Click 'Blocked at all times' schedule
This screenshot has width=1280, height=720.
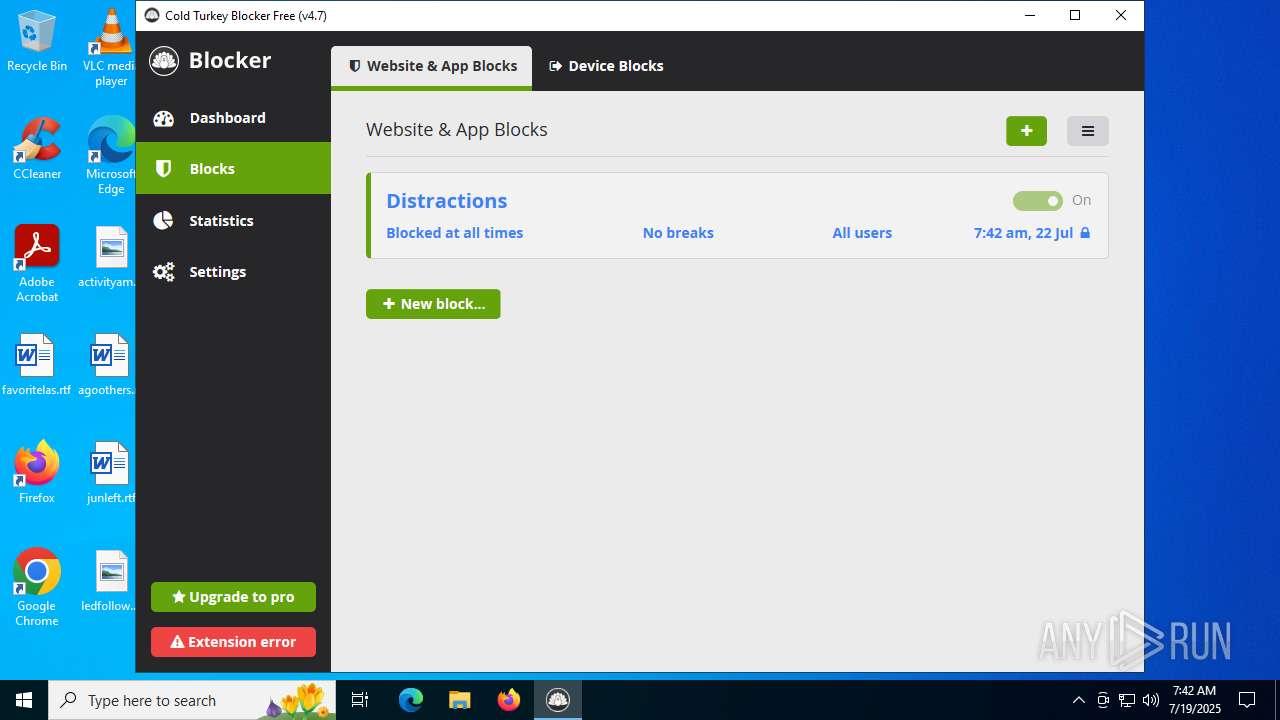point(454,233)
